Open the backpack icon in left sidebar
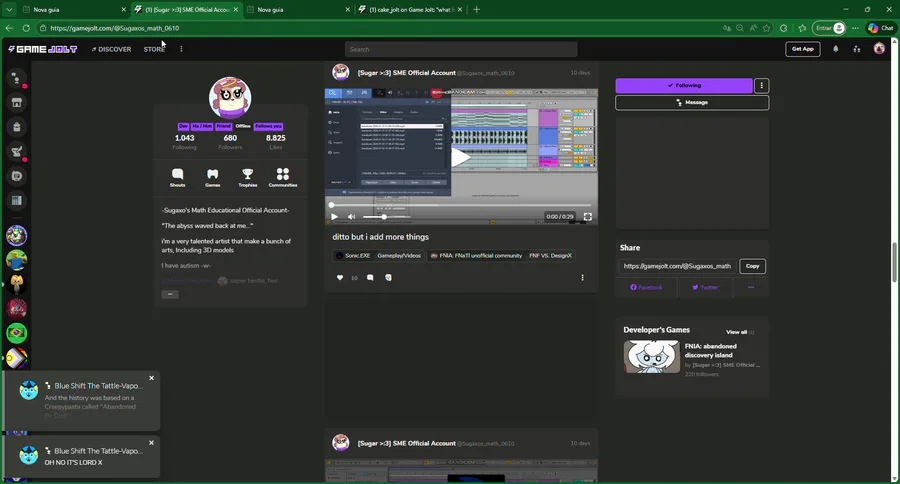The width and height of the screenshot is (900, 484). point(17,127)
